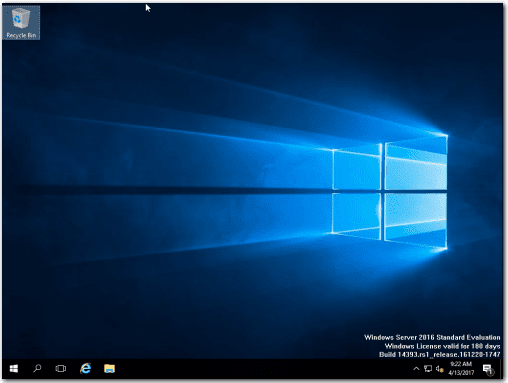Open the Windows Start menu
This screenshot has height=383, width=508.
[x=14, y=368]
